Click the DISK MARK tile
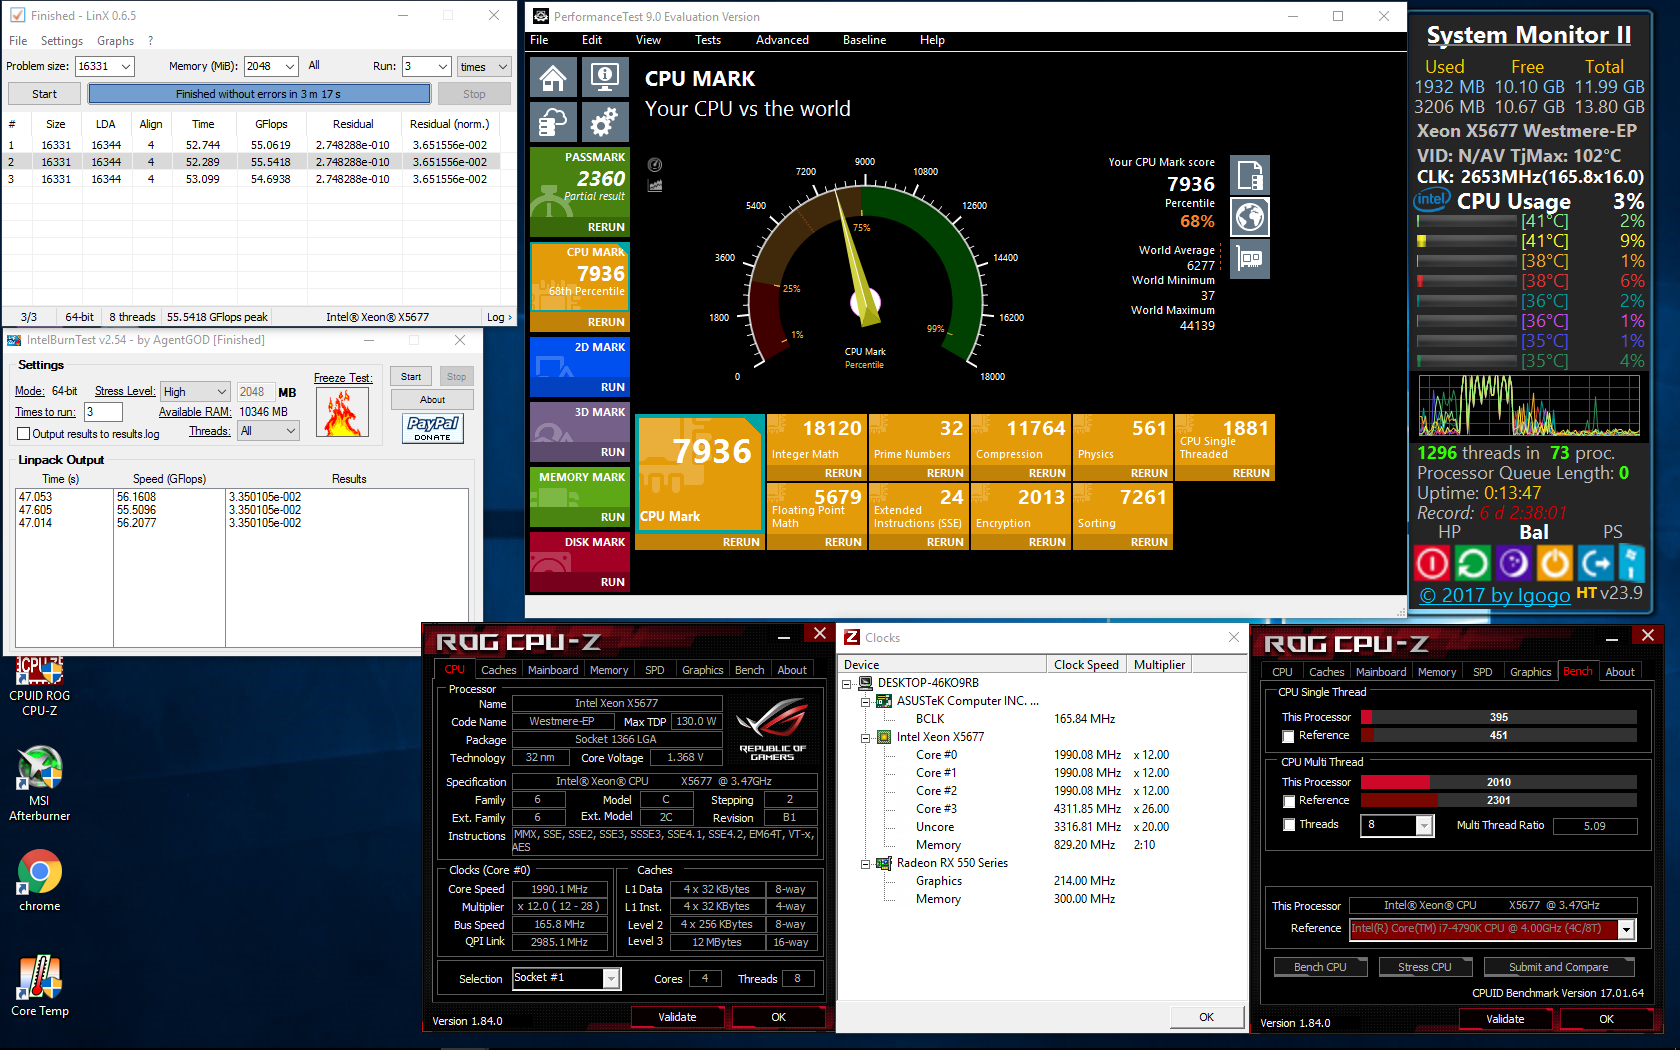1680x1050 pixels. tap(579, 561)
